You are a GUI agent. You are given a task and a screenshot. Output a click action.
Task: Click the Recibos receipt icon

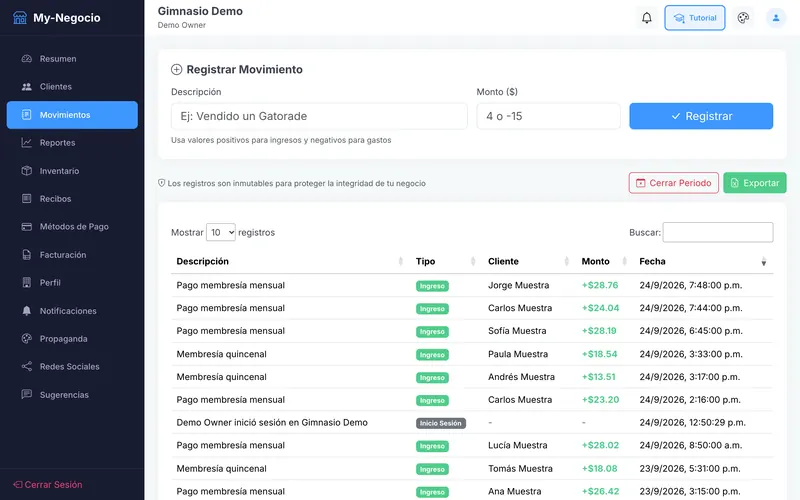[27, 198]
